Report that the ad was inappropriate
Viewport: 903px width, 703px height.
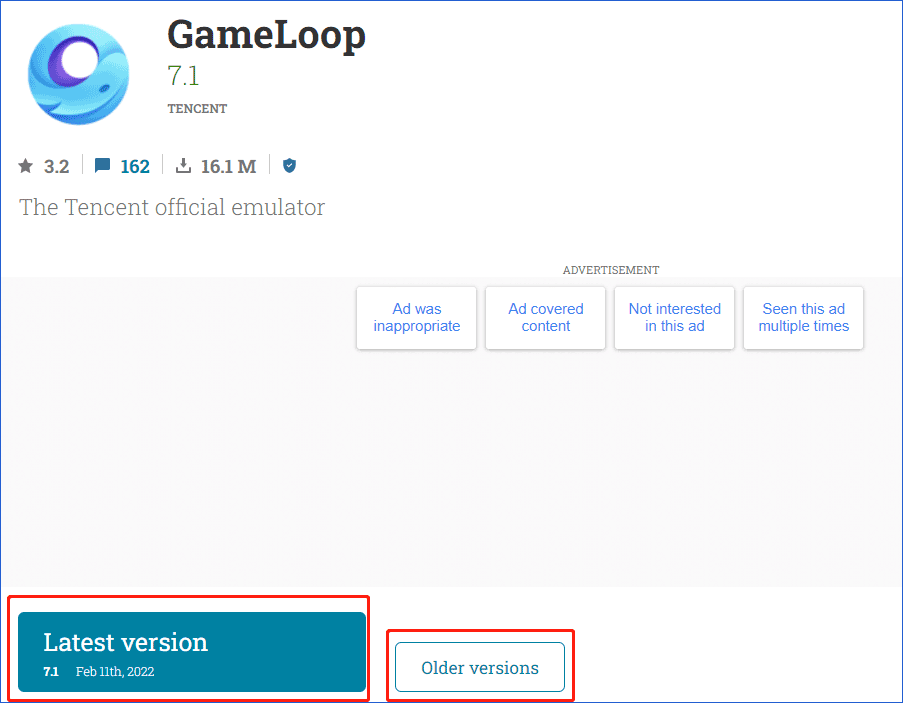coord(416,318)
